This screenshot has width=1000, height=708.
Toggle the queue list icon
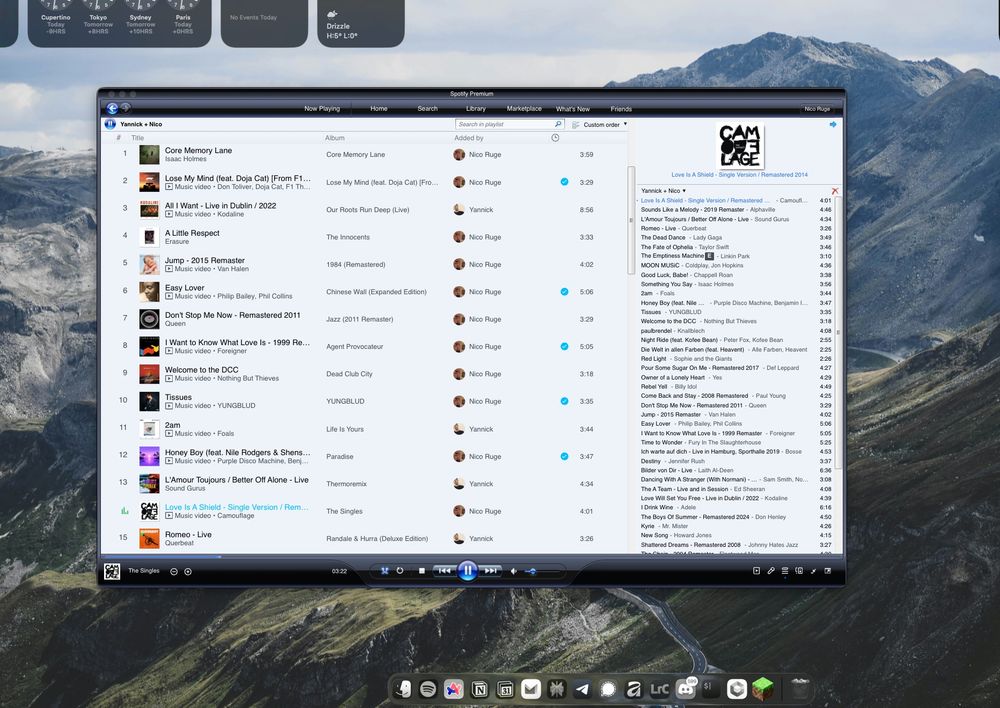pyautogui.click(x=785, y=571)
